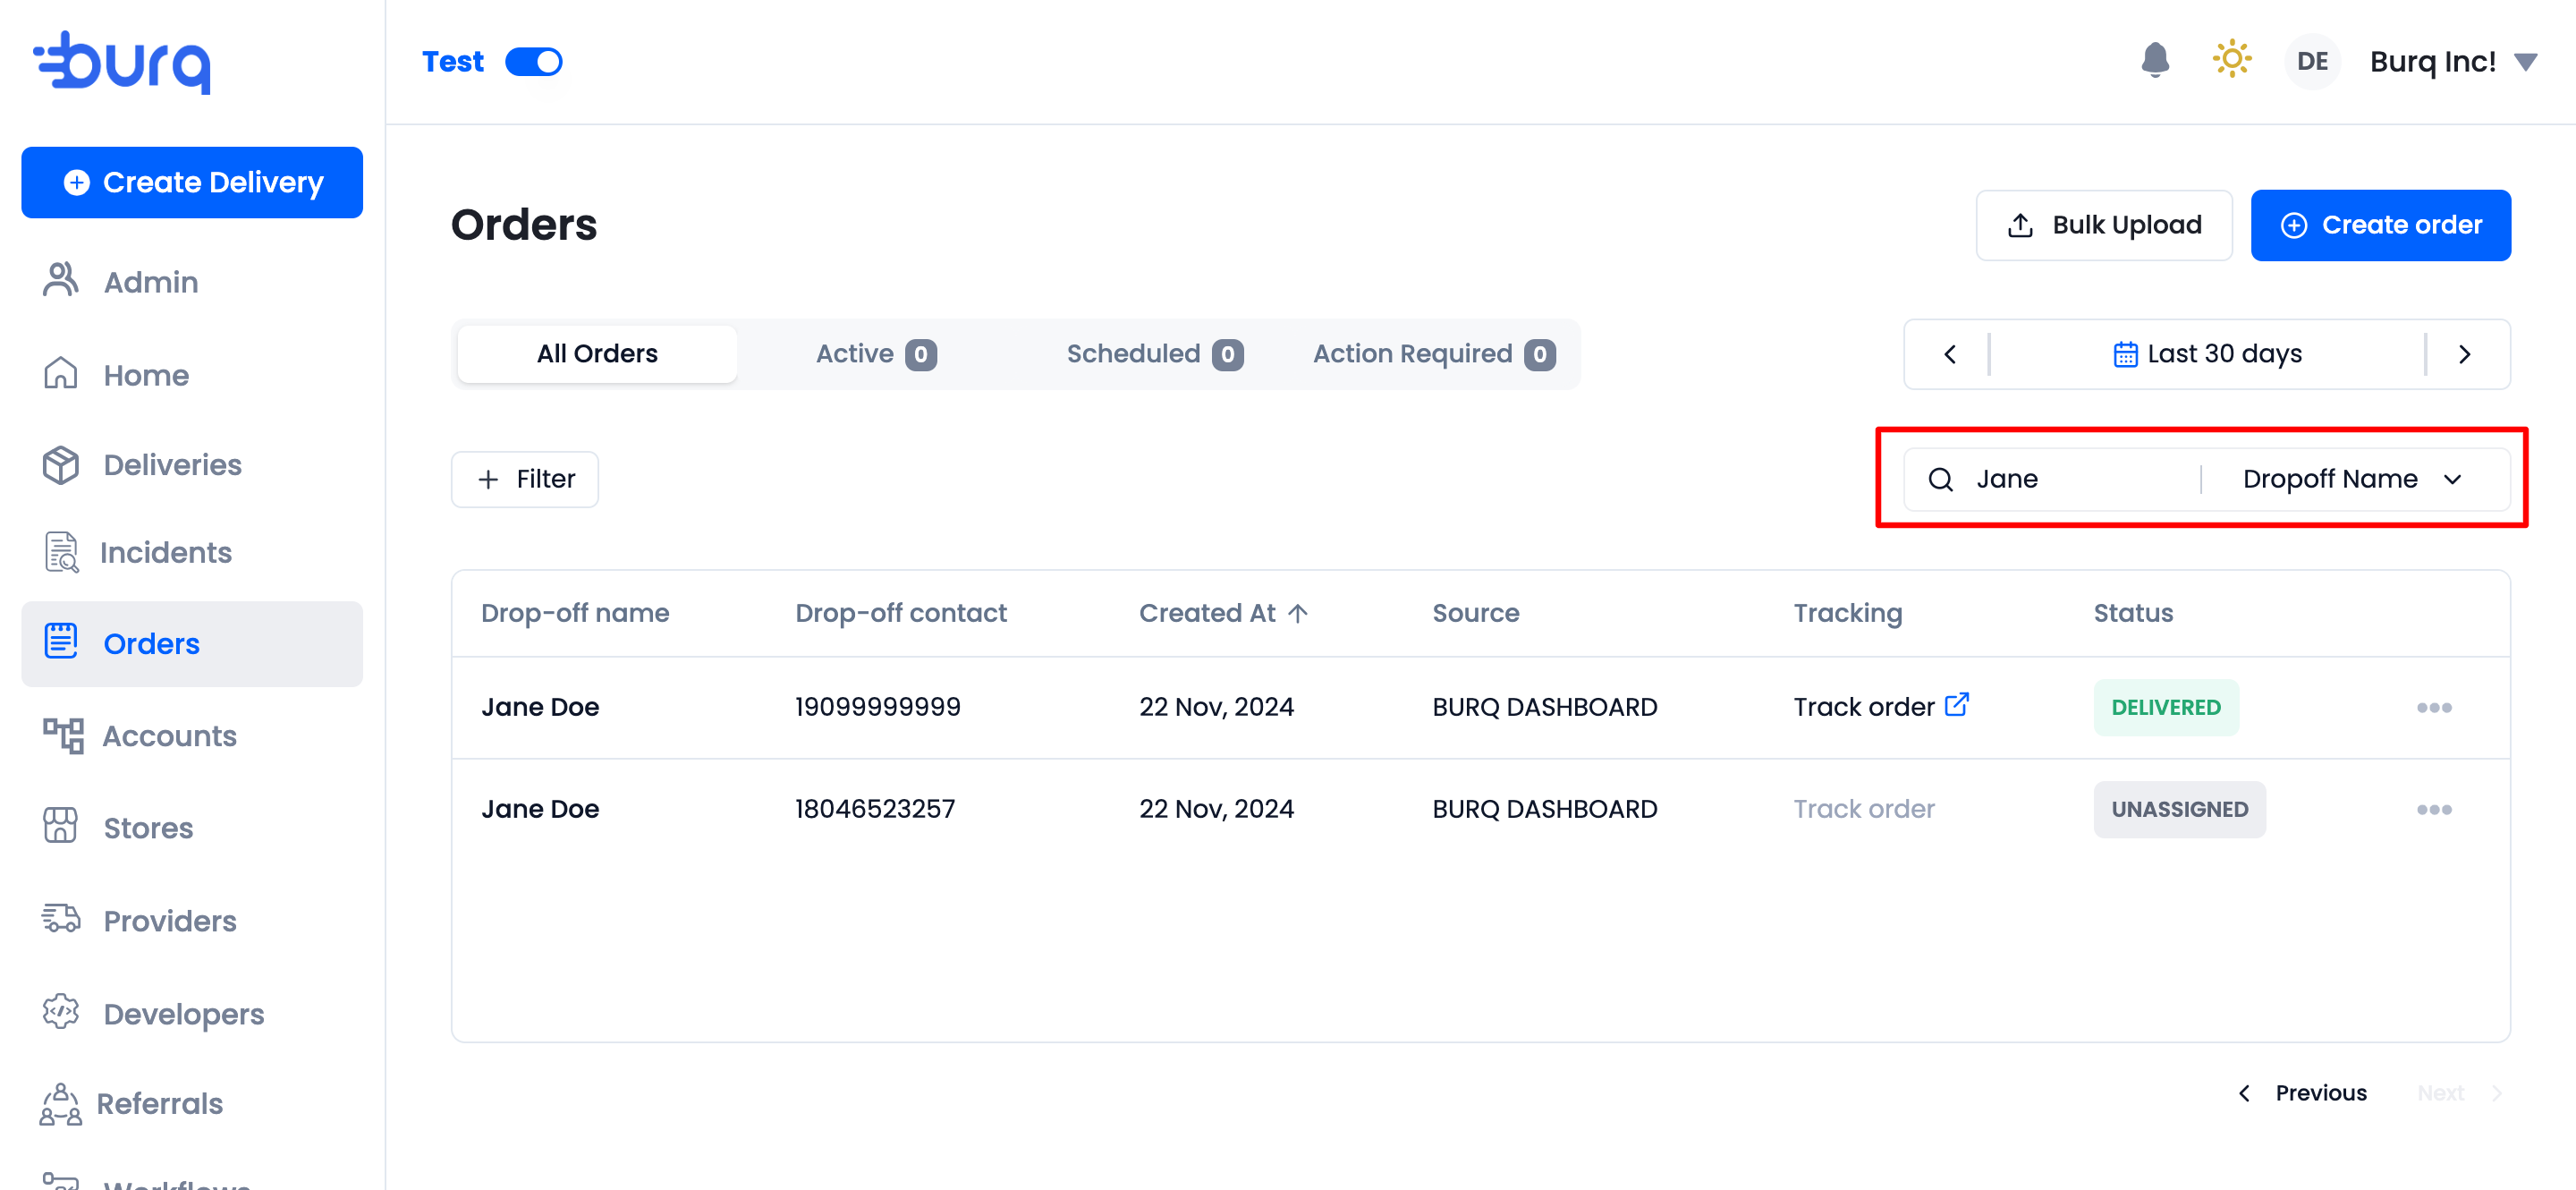Go to previous date range
The width and height of the screenshot is (2576, 1190).
pyautogui.click(x=1949, y=354)
